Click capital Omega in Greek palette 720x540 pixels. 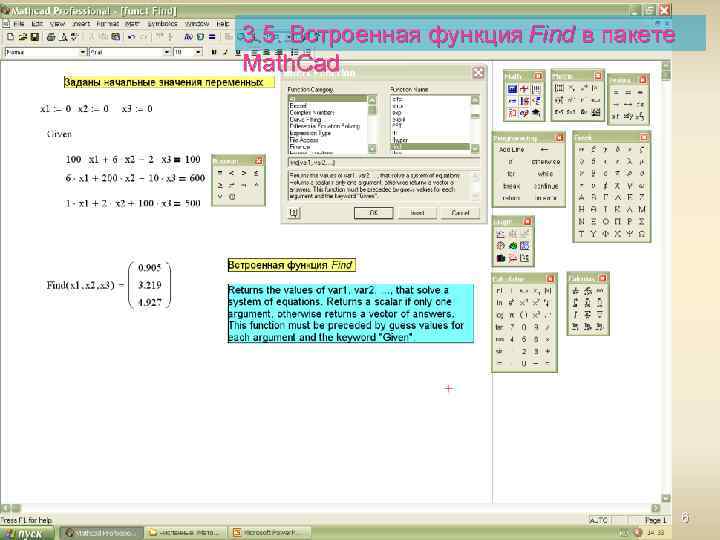point(641,233)
